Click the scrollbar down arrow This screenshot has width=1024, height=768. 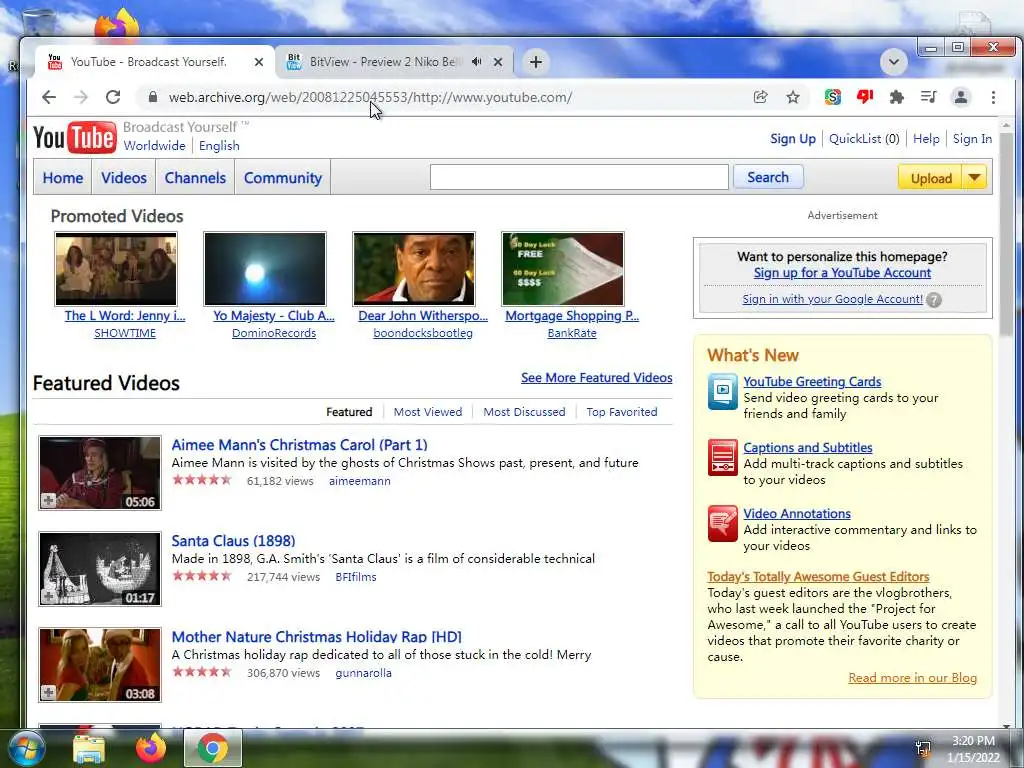(1006, 725)
